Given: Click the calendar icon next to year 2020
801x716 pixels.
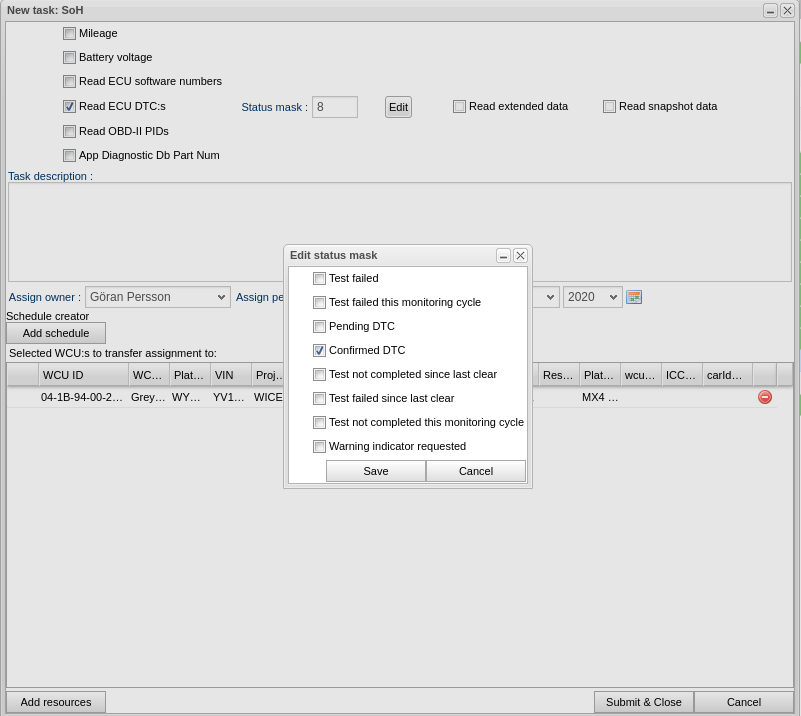Looking at the screenshot, I should (634, 297).
